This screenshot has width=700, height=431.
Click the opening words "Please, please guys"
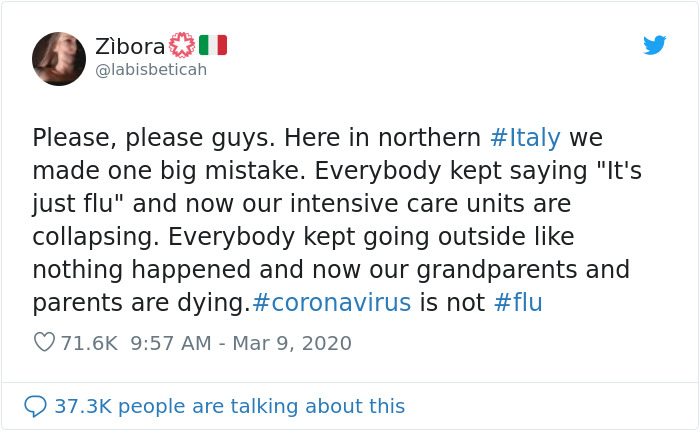(150, 138)
